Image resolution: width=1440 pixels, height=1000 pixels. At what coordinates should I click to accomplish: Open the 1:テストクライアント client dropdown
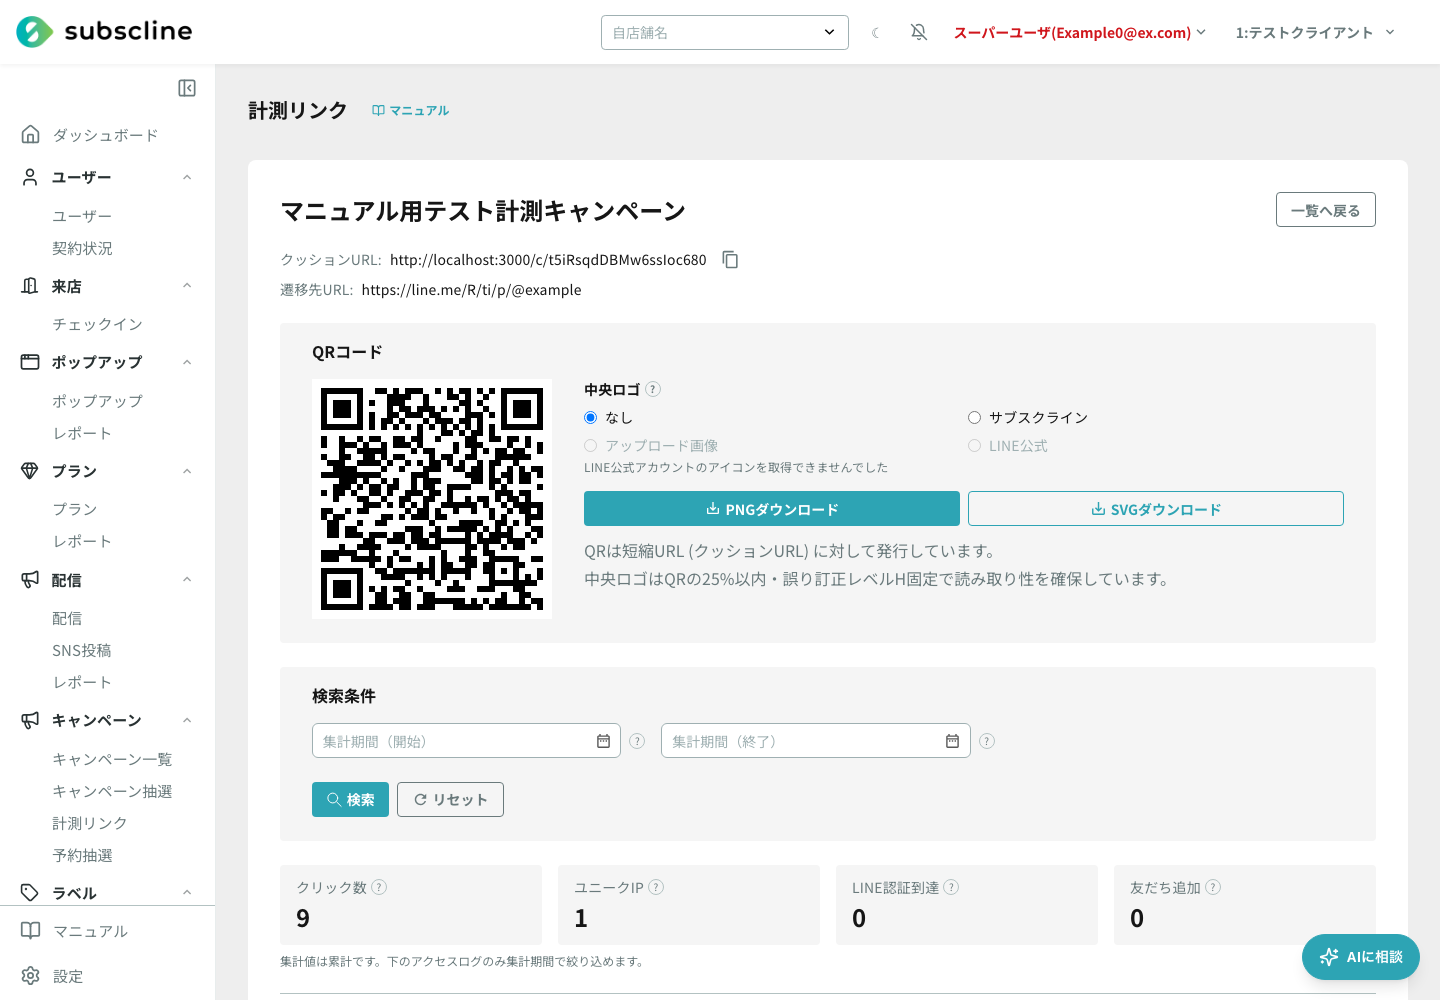coord(1315,32)
